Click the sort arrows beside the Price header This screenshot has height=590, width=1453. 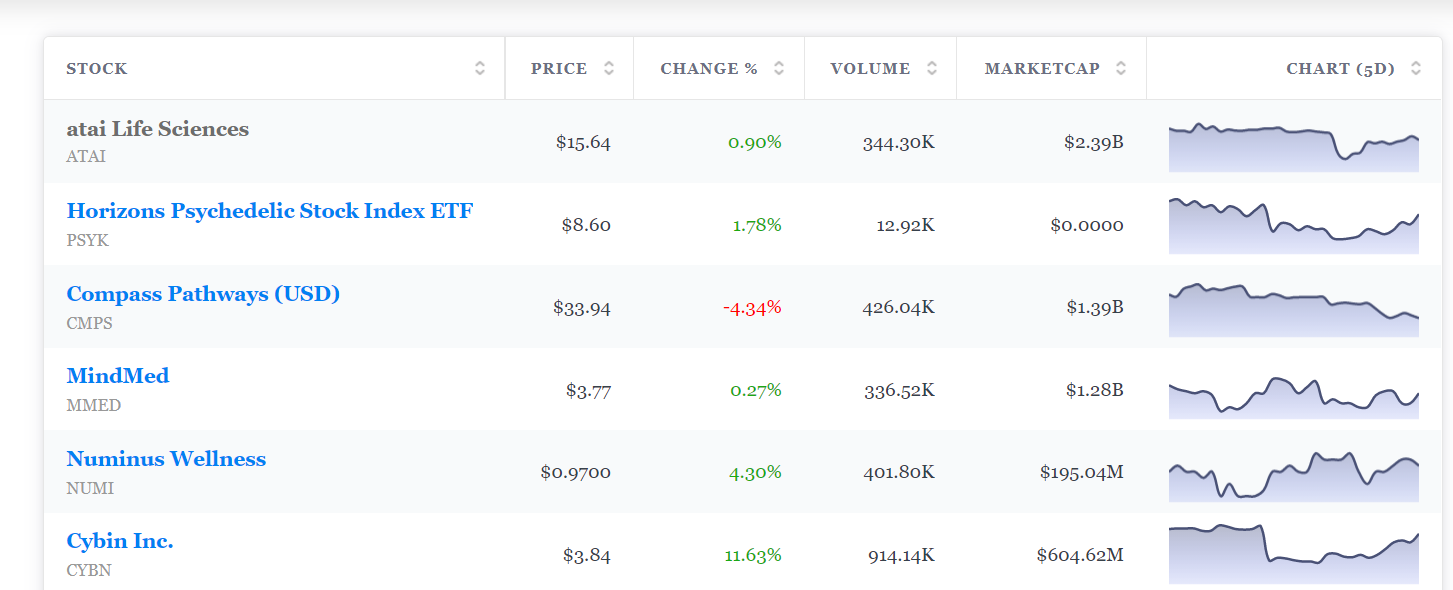(609, 68)
